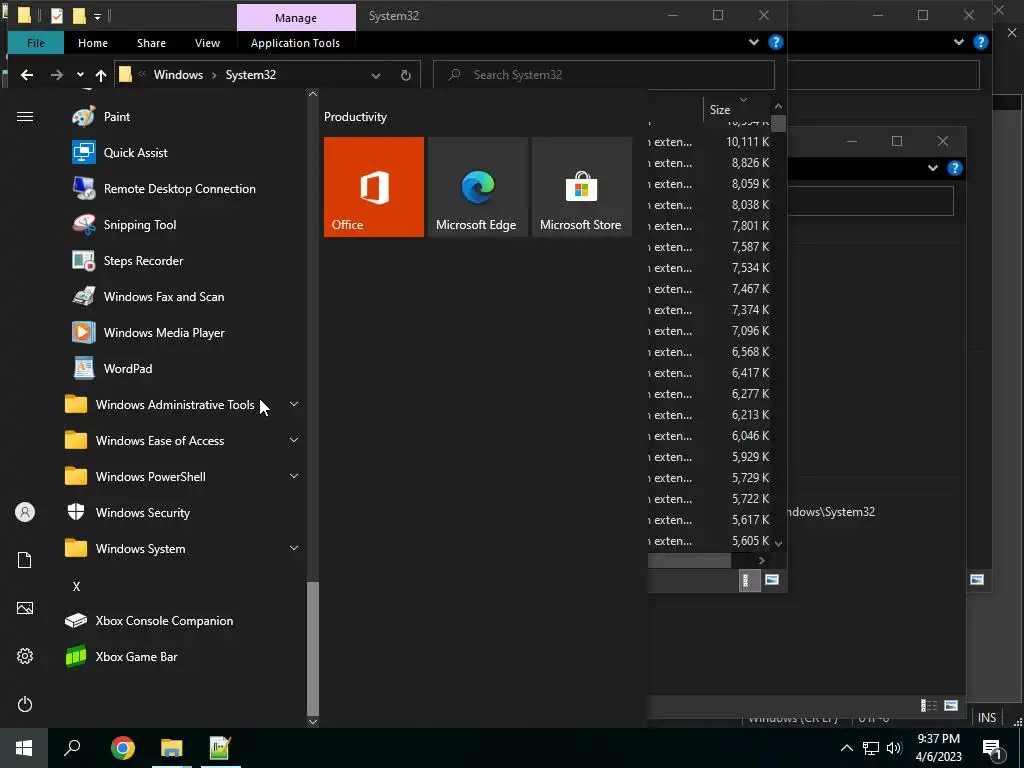Select the row sized 10,111 KB
Viewport: 1024px width, 768px height.
coord(710,142)
